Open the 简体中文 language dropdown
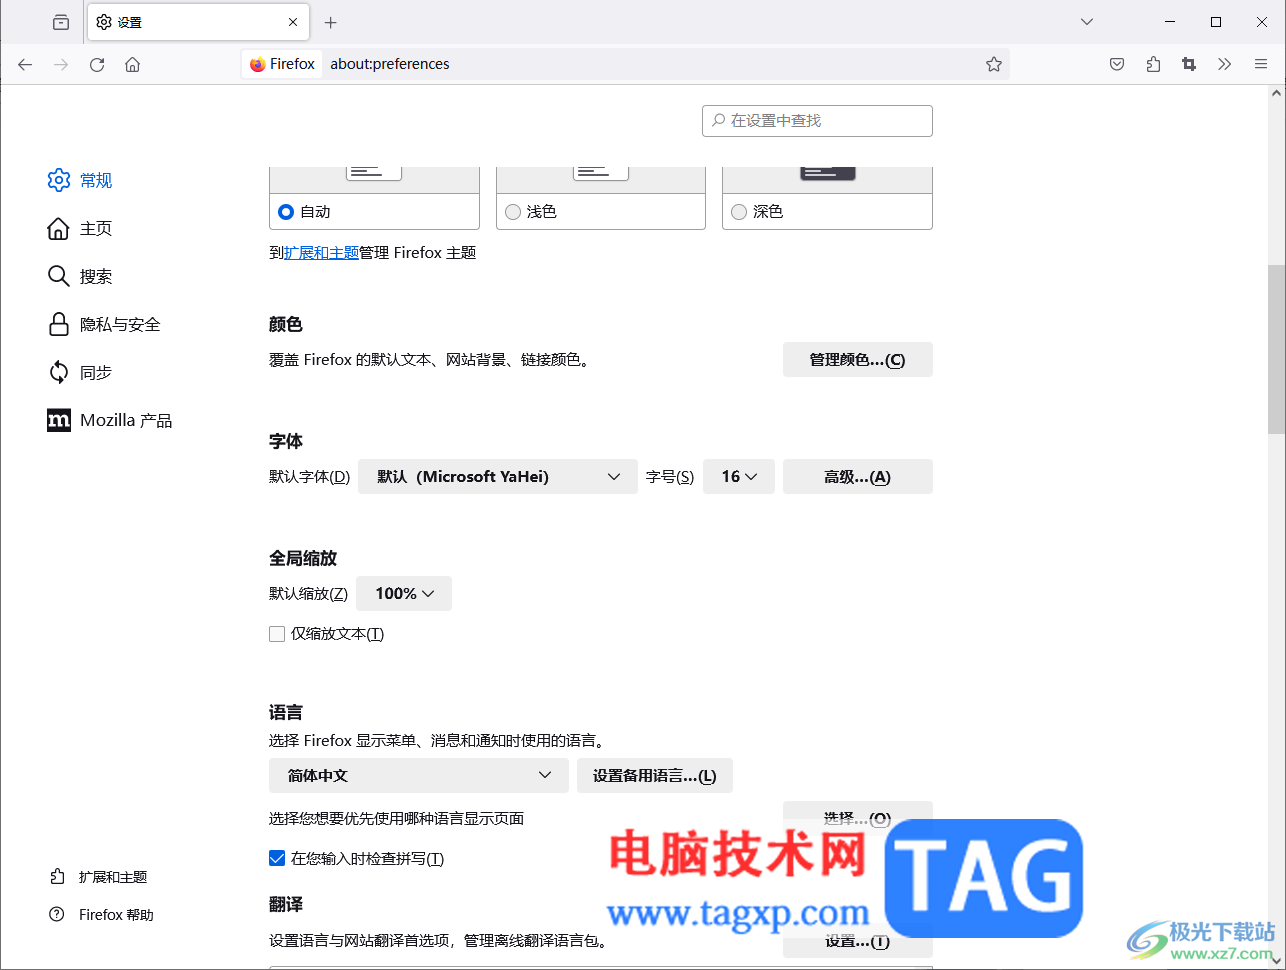 419,776
